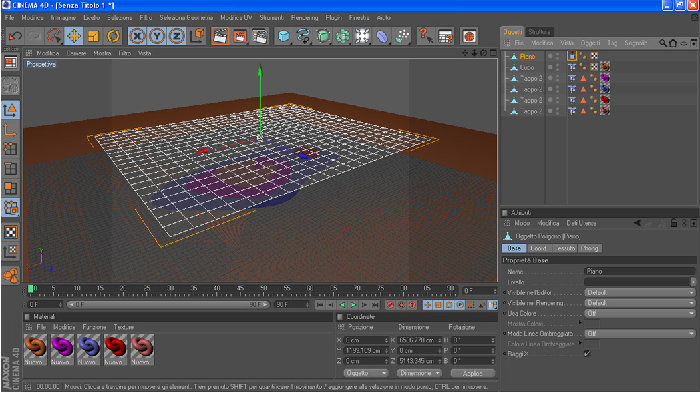Select the Piano object in tree

tap(527, 56)
